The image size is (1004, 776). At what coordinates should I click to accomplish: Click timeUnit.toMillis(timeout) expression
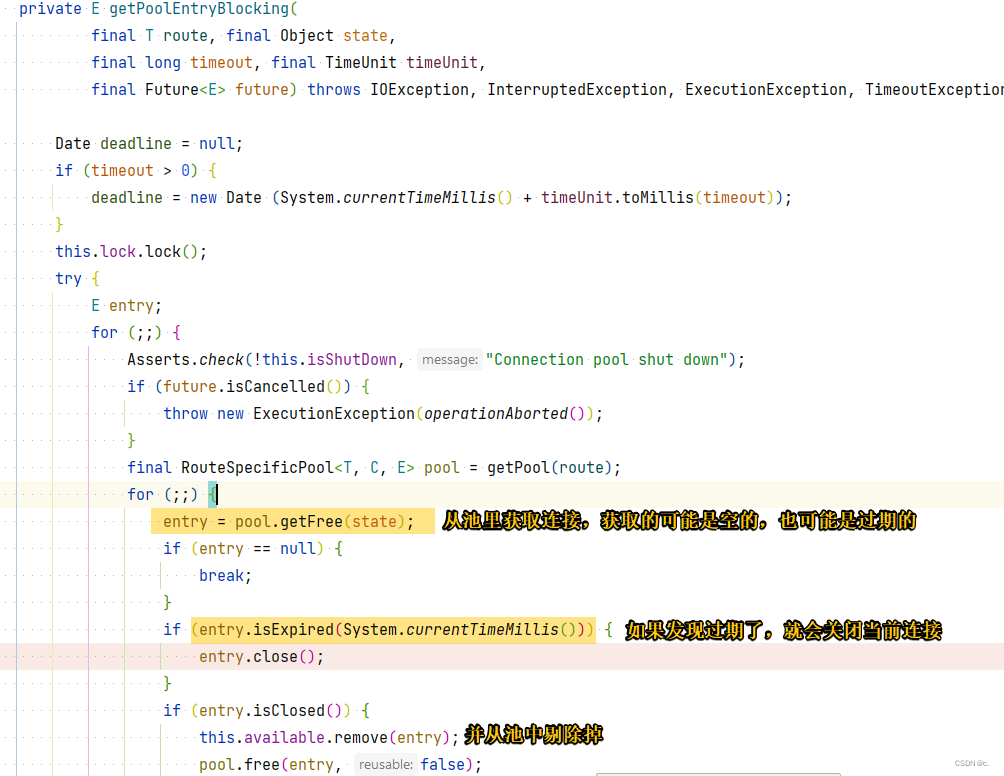[x=658, y=198]
